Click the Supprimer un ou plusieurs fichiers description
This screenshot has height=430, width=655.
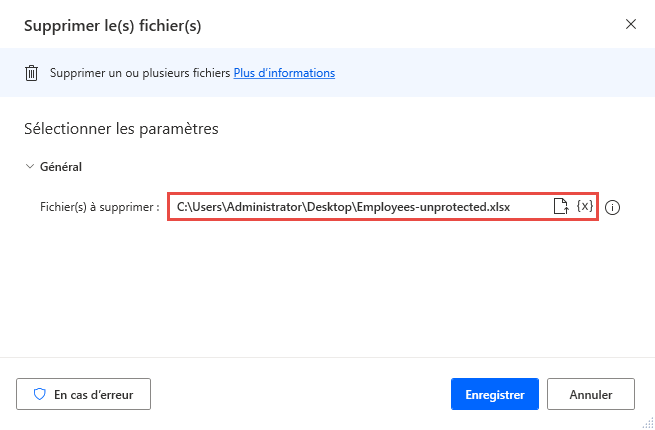(x=140, y=73)
